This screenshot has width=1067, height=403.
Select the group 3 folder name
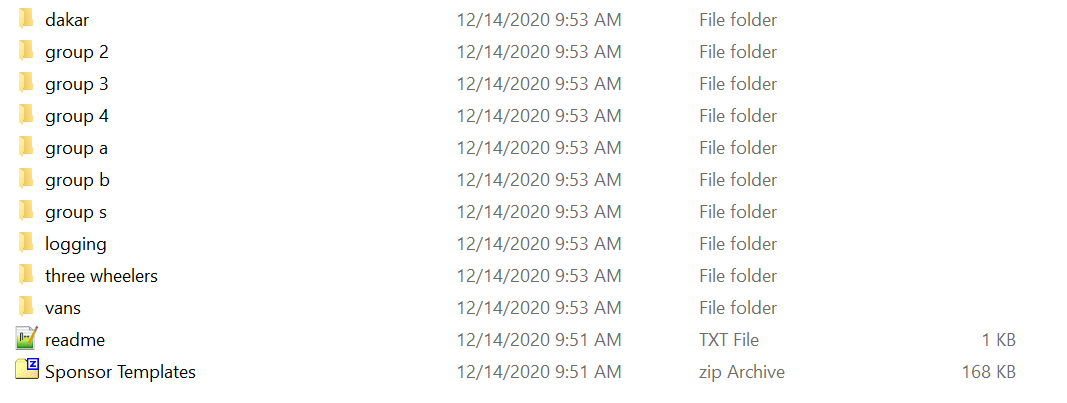[77, 84]
